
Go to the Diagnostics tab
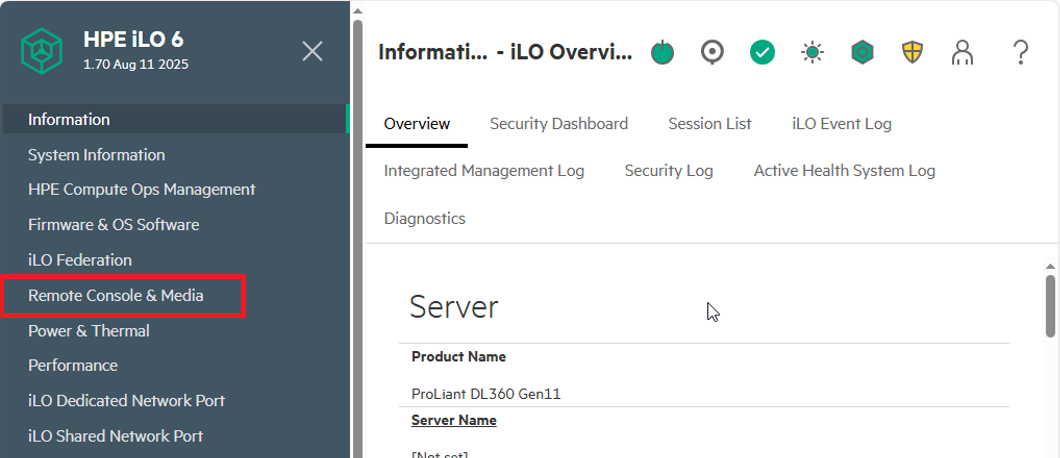coord(424,218)
